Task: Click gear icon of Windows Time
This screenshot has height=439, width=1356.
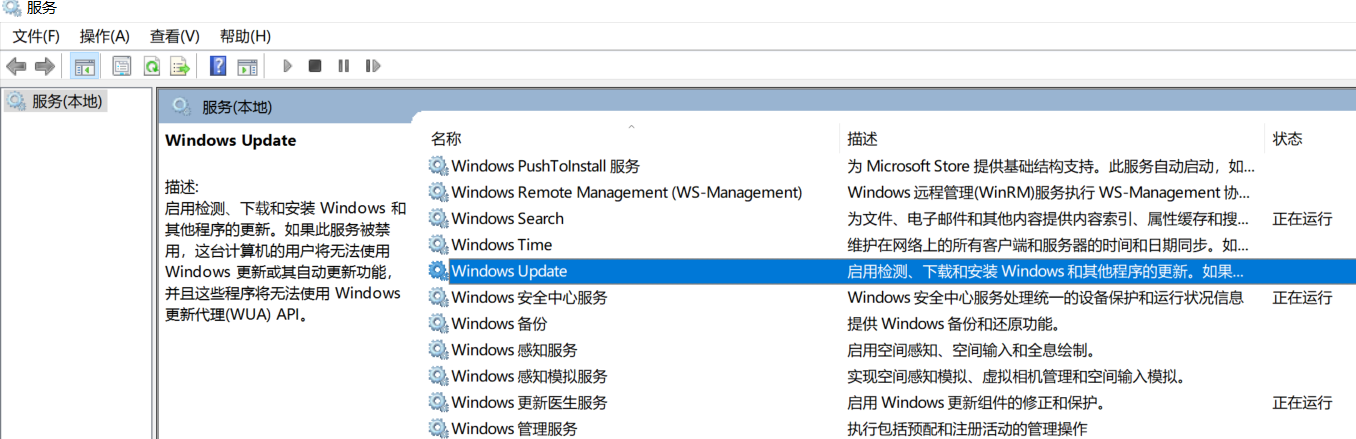Action: 438,245
